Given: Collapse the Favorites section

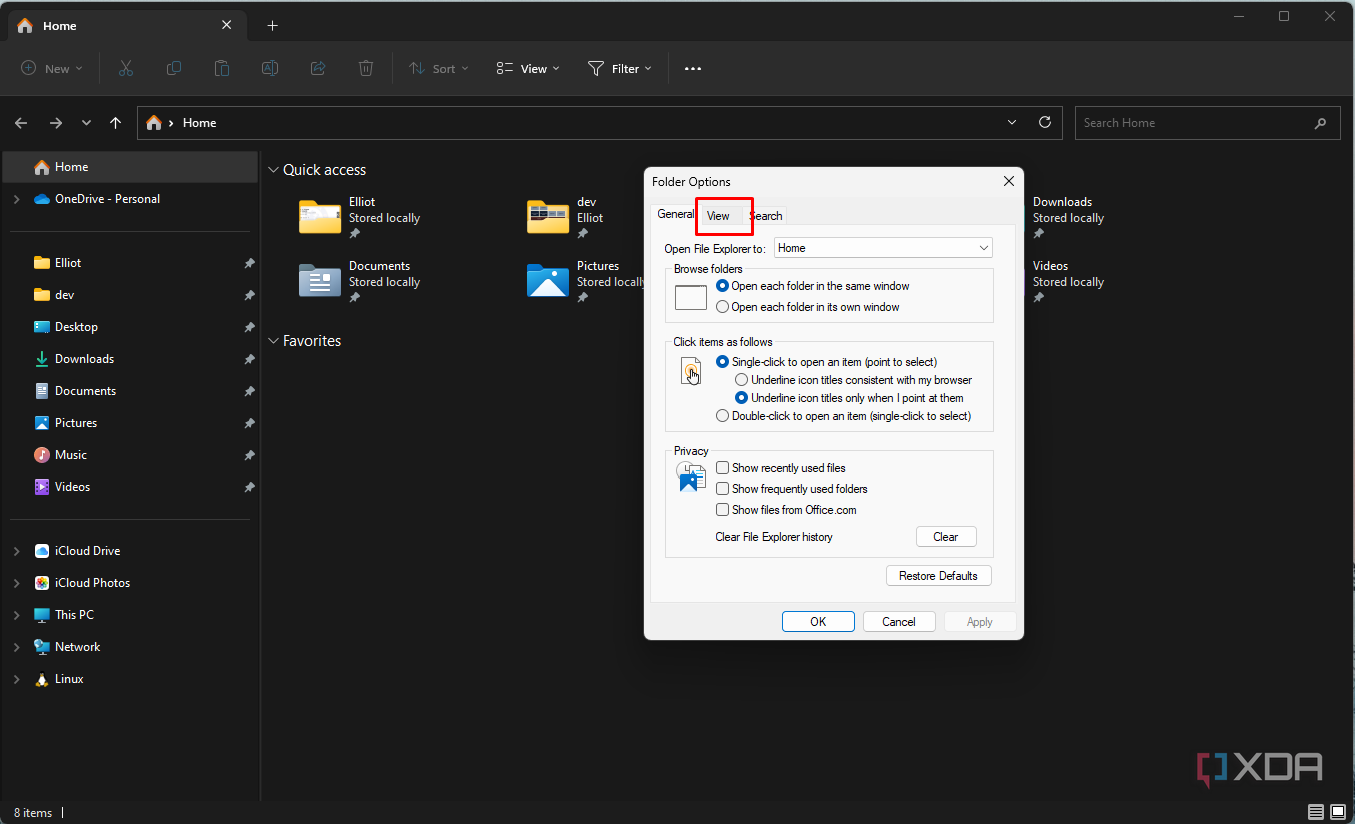Looking at the screenshot, I should pos(273,341).
